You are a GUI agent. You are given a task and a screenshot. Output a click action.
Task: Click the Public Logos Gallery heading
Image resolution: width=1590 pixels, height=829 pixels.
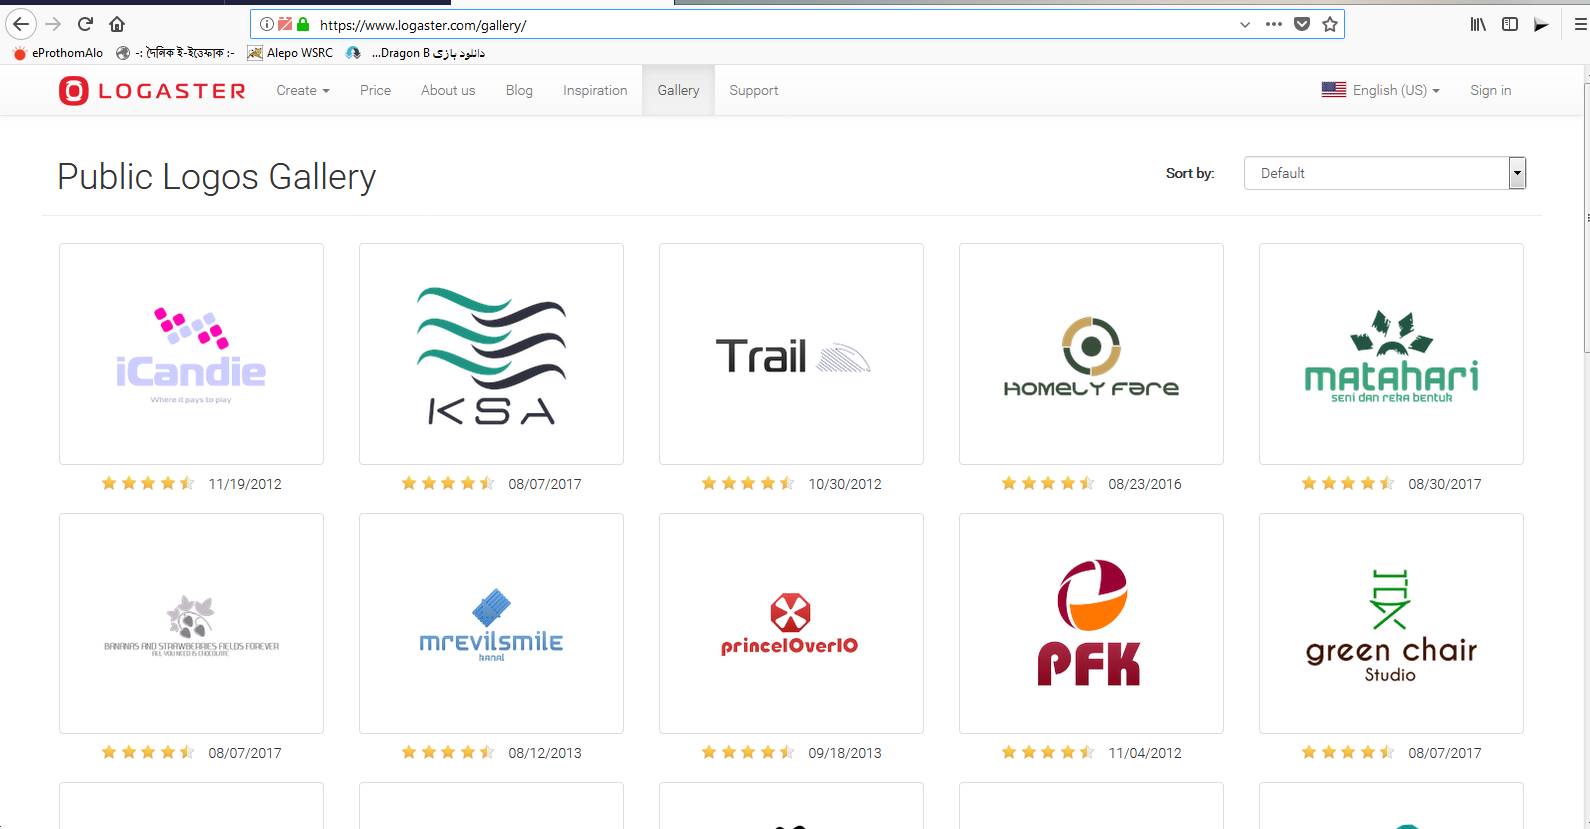click(217, 177)
